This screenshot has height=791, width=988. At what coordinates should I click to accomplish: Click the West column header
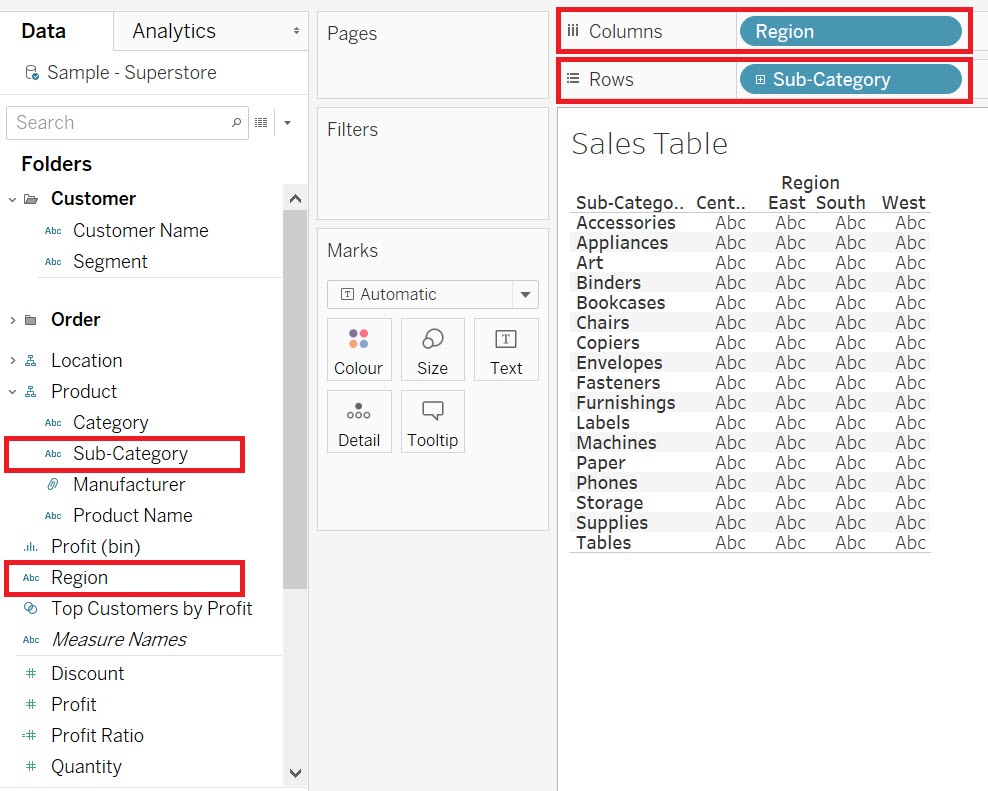coord(903,202)
